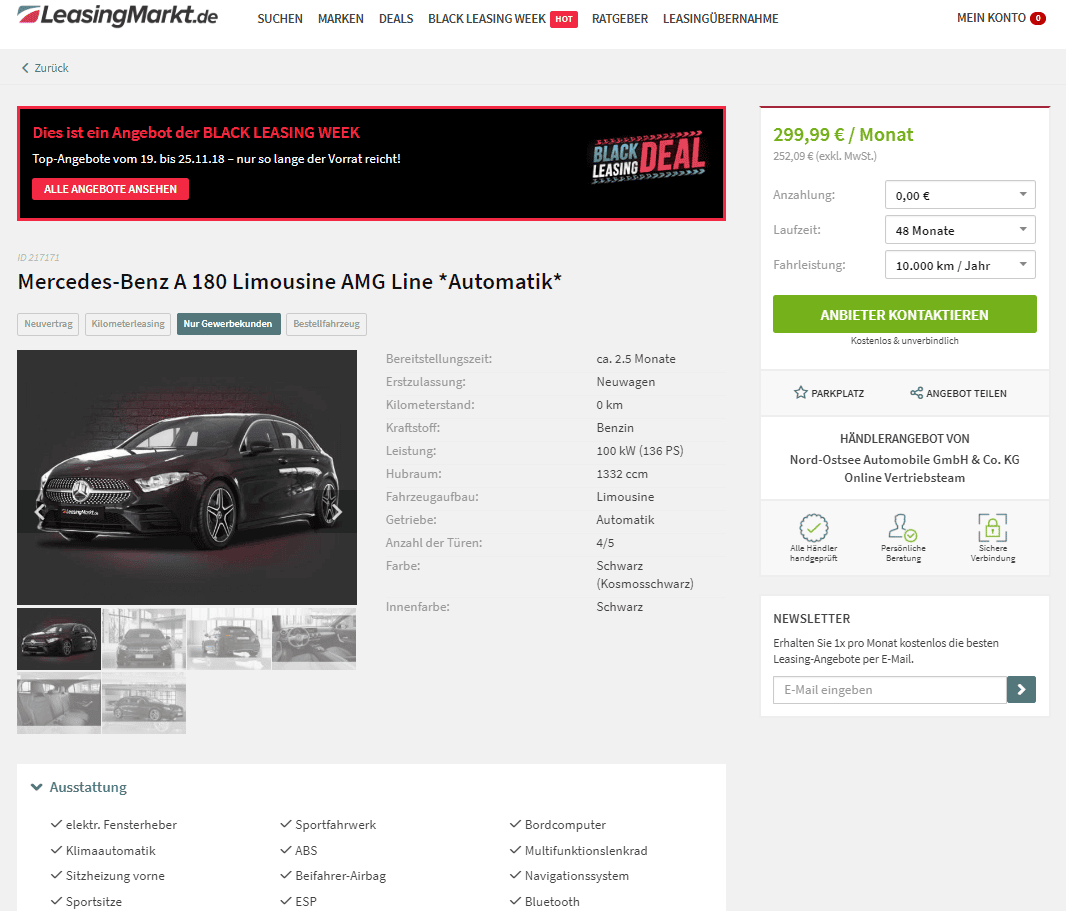Screen dimensions: 1066x911
Task: Click the Zurück back arrow icon
Action: 25,68
